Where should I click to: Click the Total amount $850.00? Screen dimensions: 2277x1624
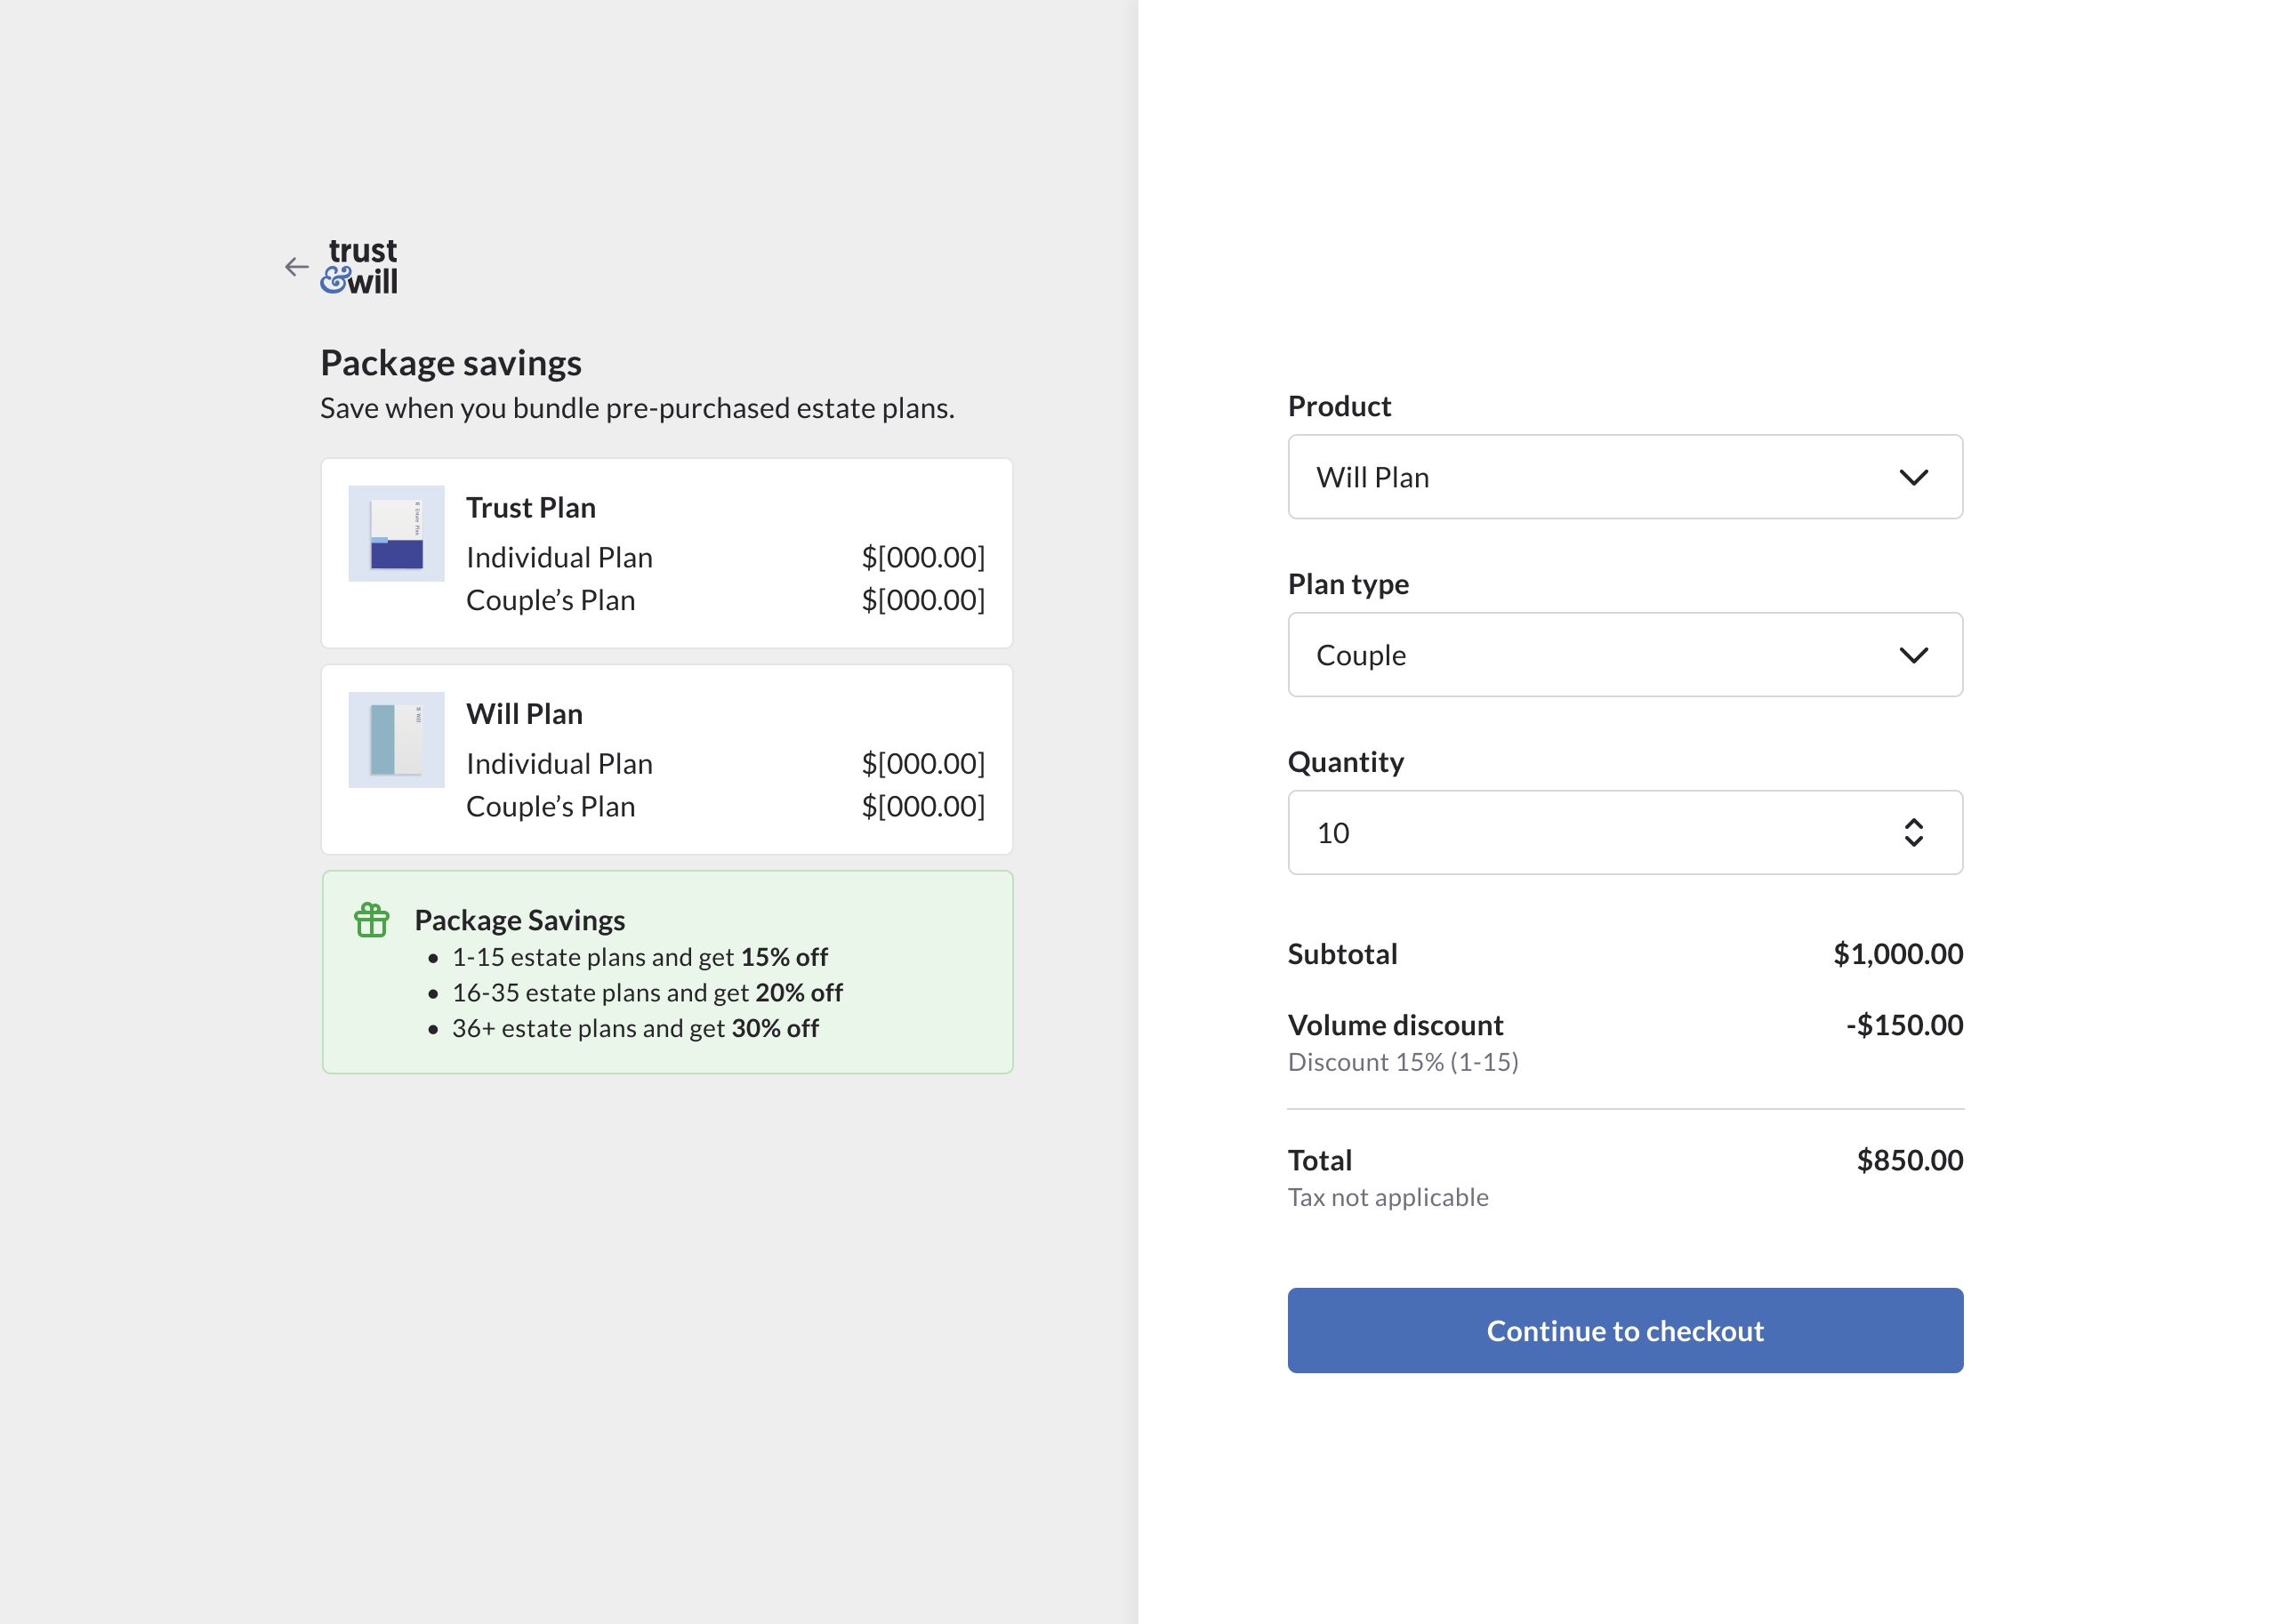pyautogui.click(x=1910, y=1160)
